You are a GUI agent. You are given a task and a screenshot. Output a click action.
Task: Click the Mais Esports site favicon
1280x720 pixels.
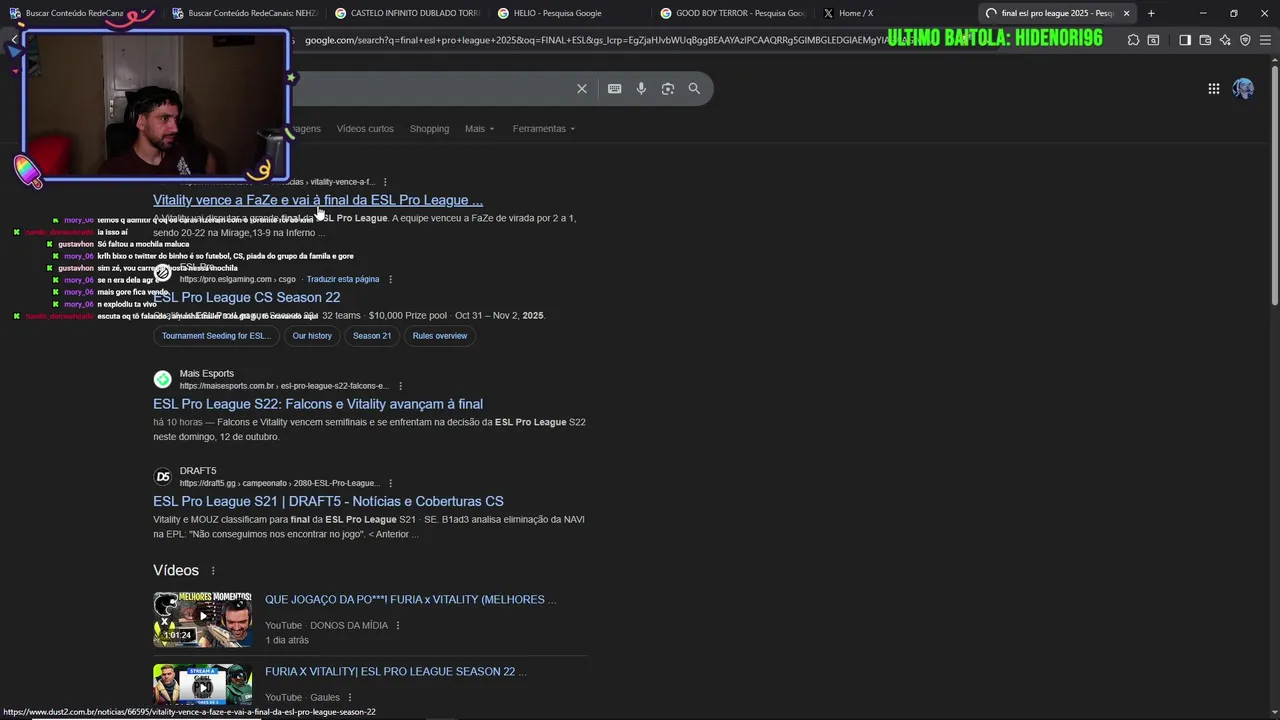click(162, 380)
